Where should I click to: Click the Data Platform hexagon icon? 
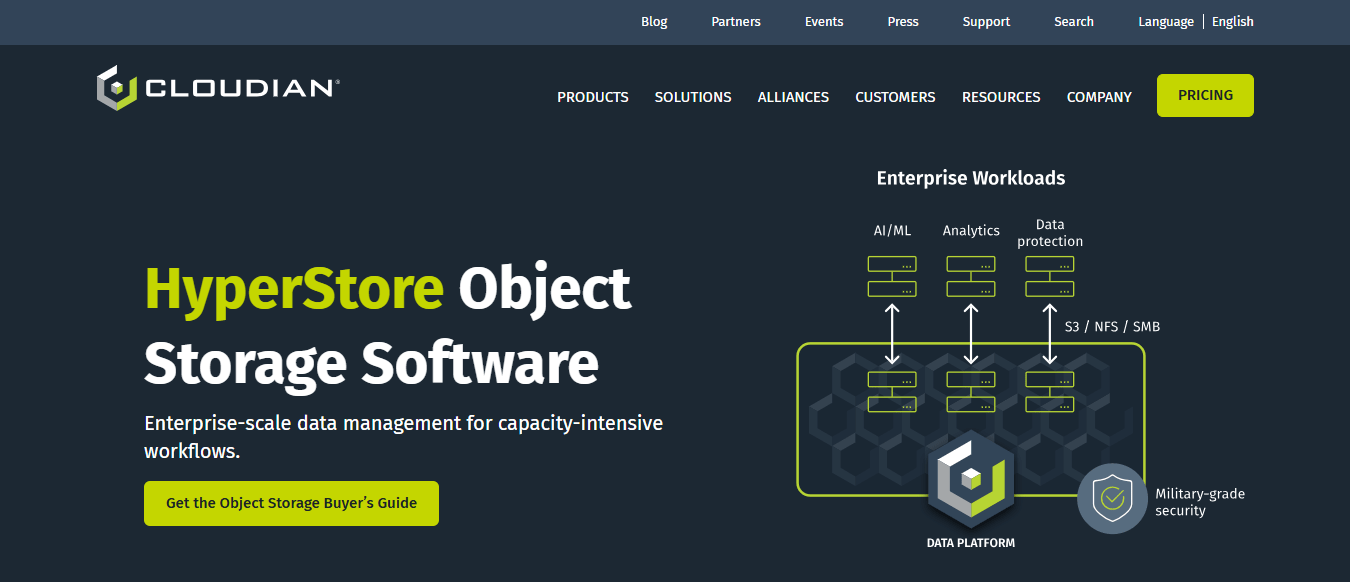(x=970, y=482)
